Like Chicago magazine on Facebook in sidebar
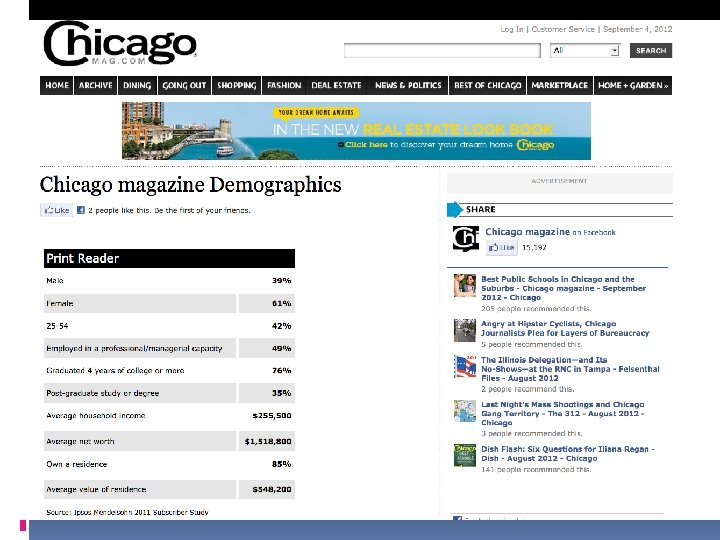The height and width of the screenshot is (540, 720). tap(502, 248)
